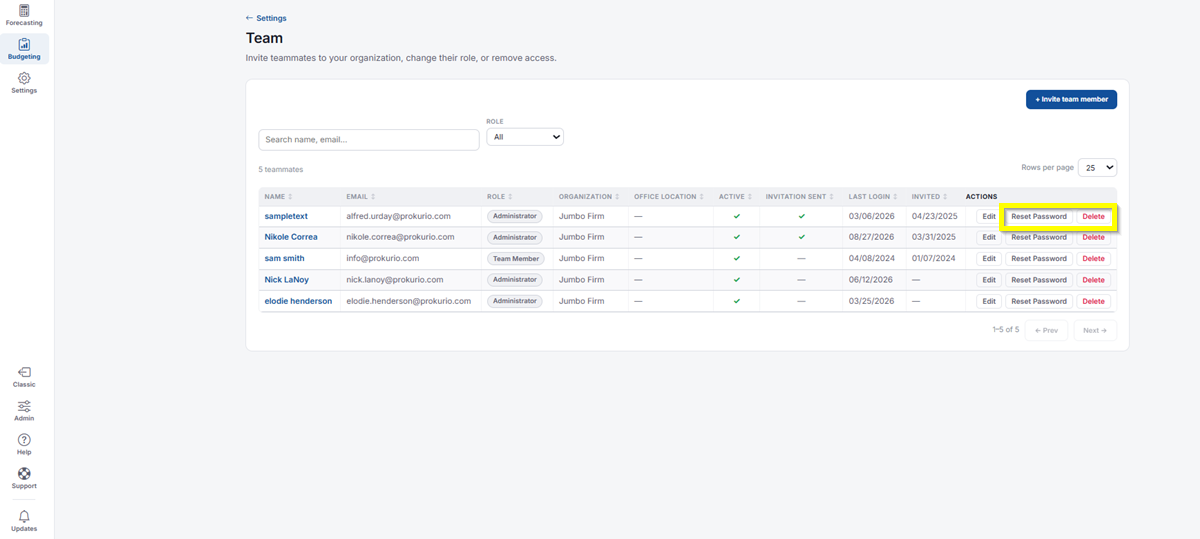Delete Nikole Correa teammate
Image resolution: width=1200 pixels, height=539 pixels.
1094,237
